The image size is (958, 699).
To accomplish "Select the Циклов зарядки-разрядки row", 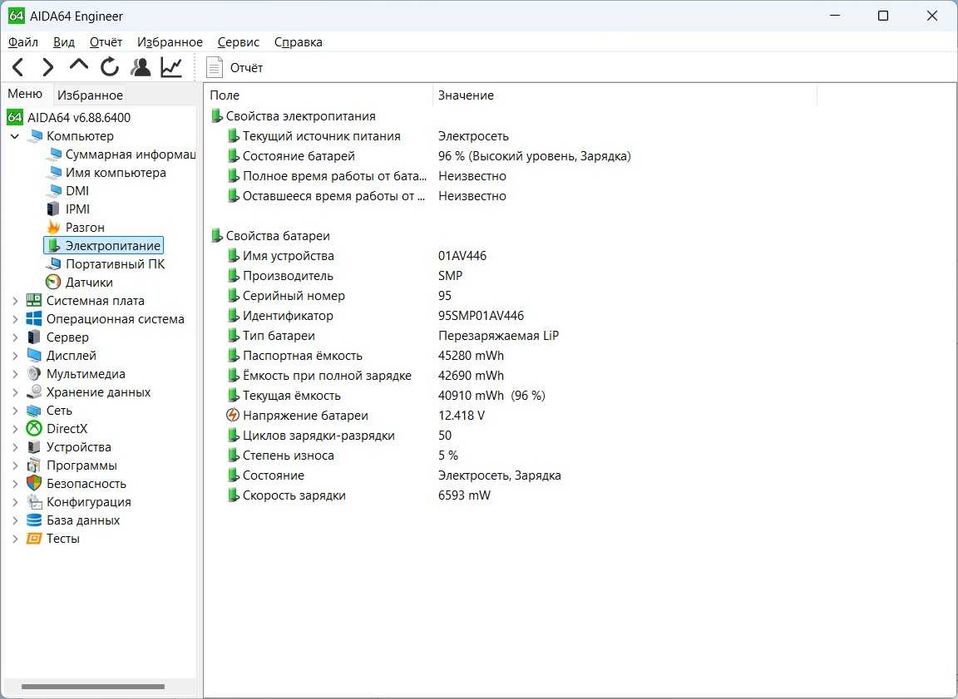I will 339,436.
